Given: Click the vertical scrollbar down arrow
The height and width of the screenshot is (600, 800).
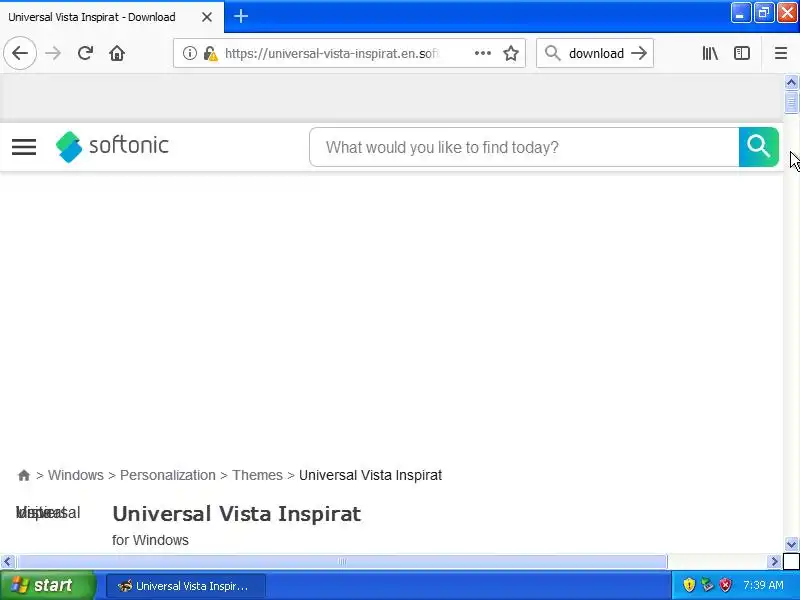Looking at the screenshot, I should pos(791,544).
